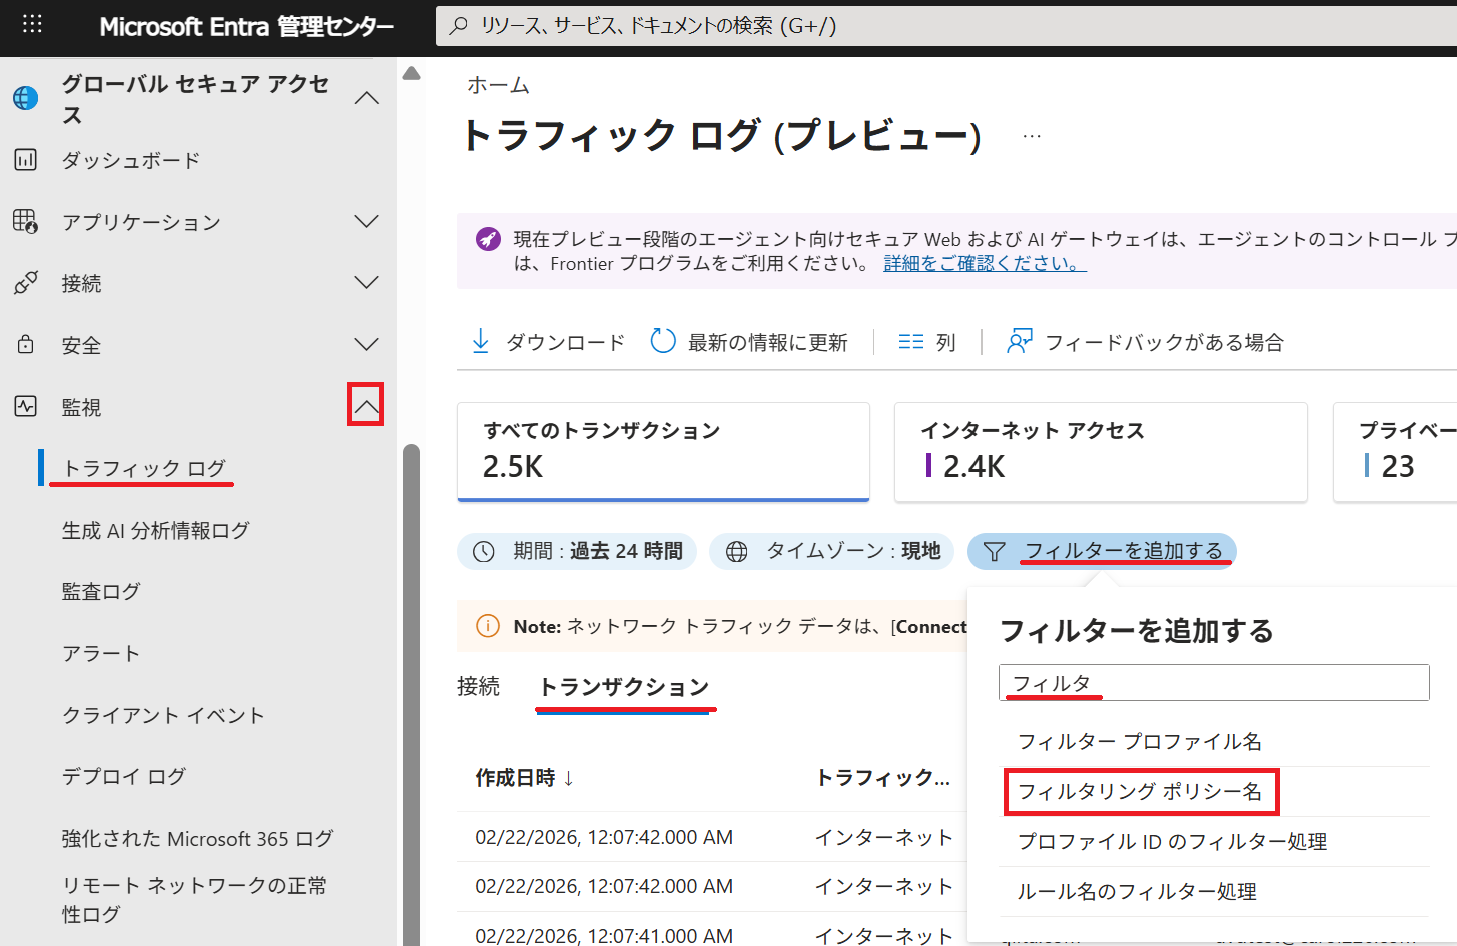Click the アプリケーション grid icon
Screen dimensions: 1457x946
click(x=26, y=221)
